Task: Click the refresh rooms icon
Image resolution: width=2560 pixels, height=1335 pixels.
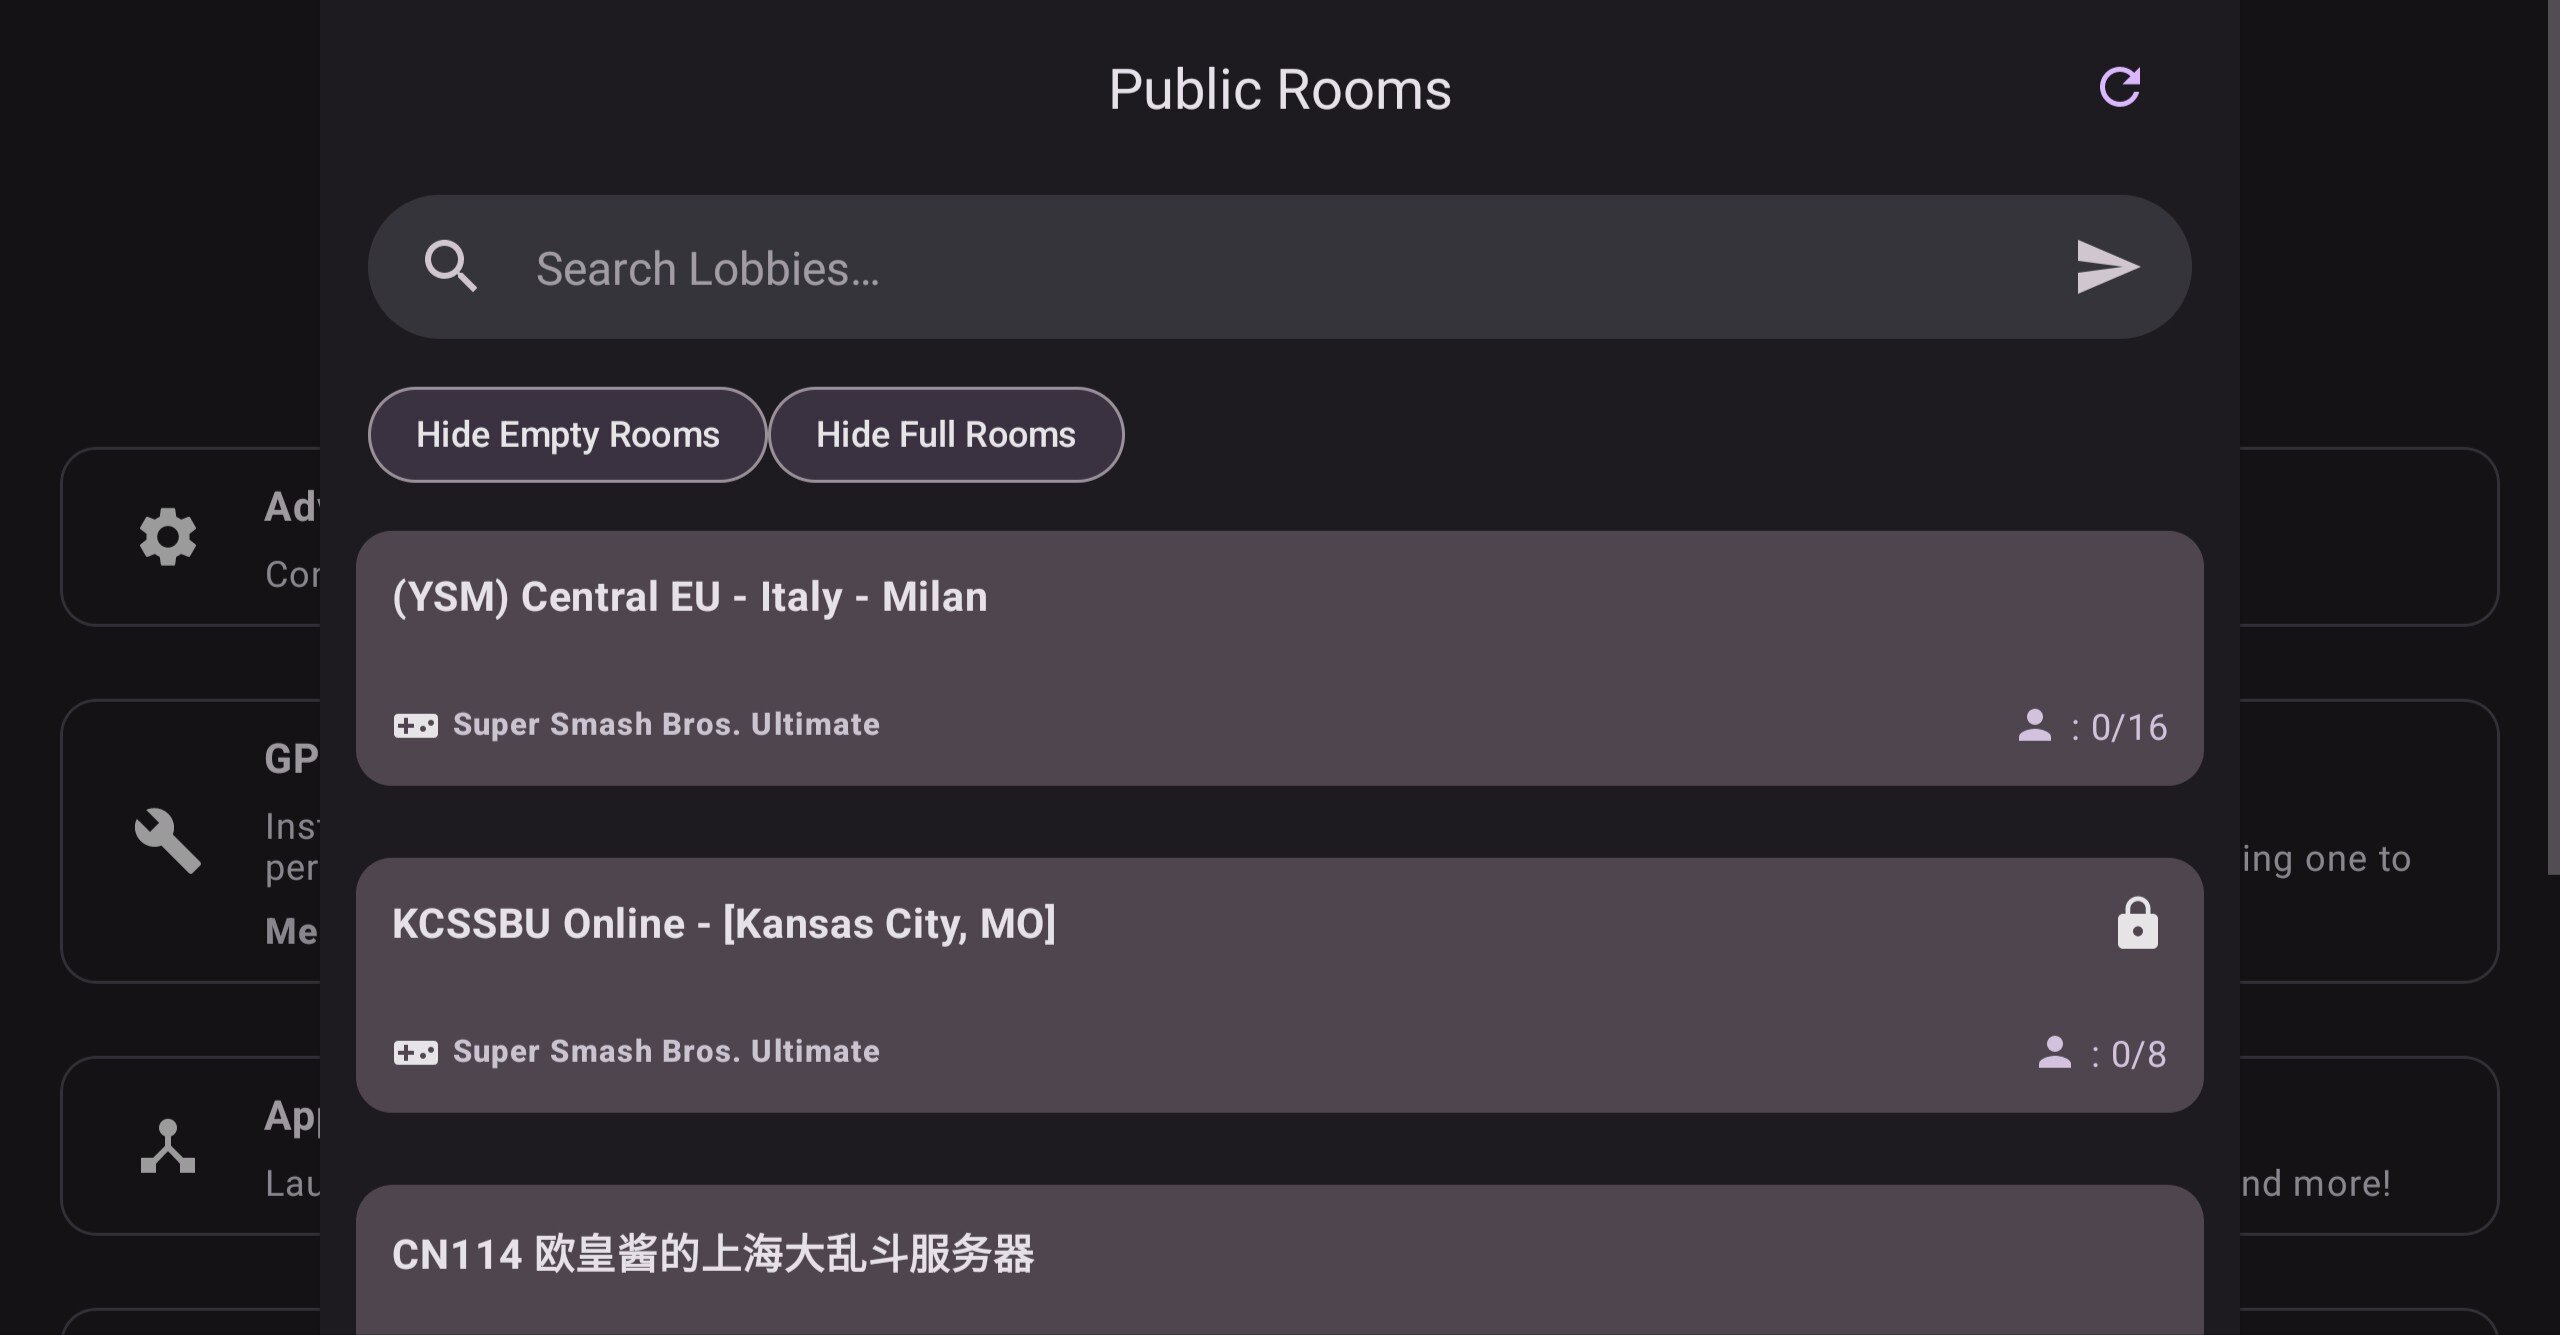Action: (x=2119, y=87)
